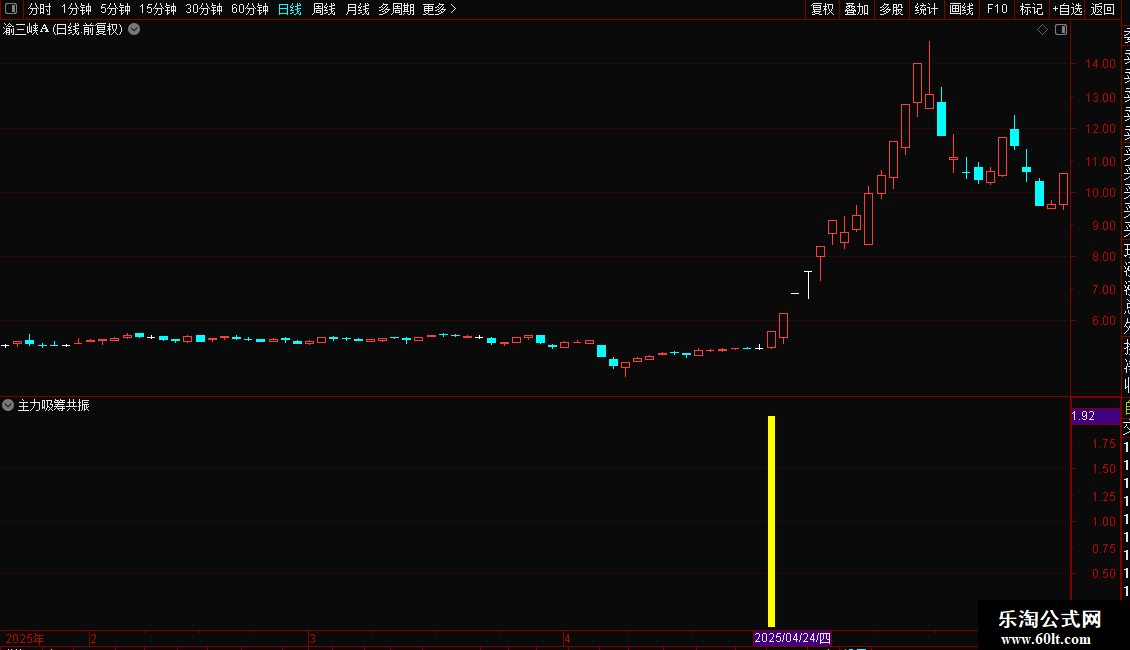Select the 30分钟 period tab
This screenshot has width=1130, height=650.
pyautogui.click(x=204, y=9)
